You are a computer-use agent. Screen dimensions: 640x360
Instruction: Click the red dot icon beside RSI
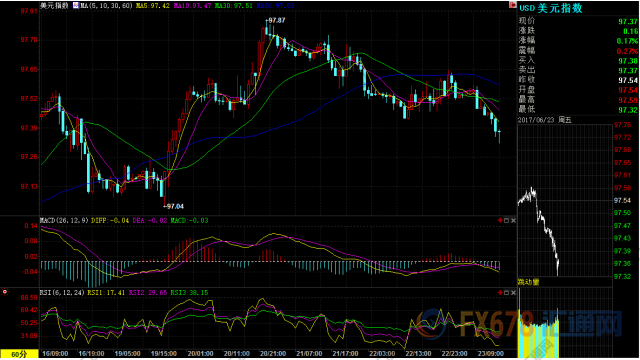point(4,292)
